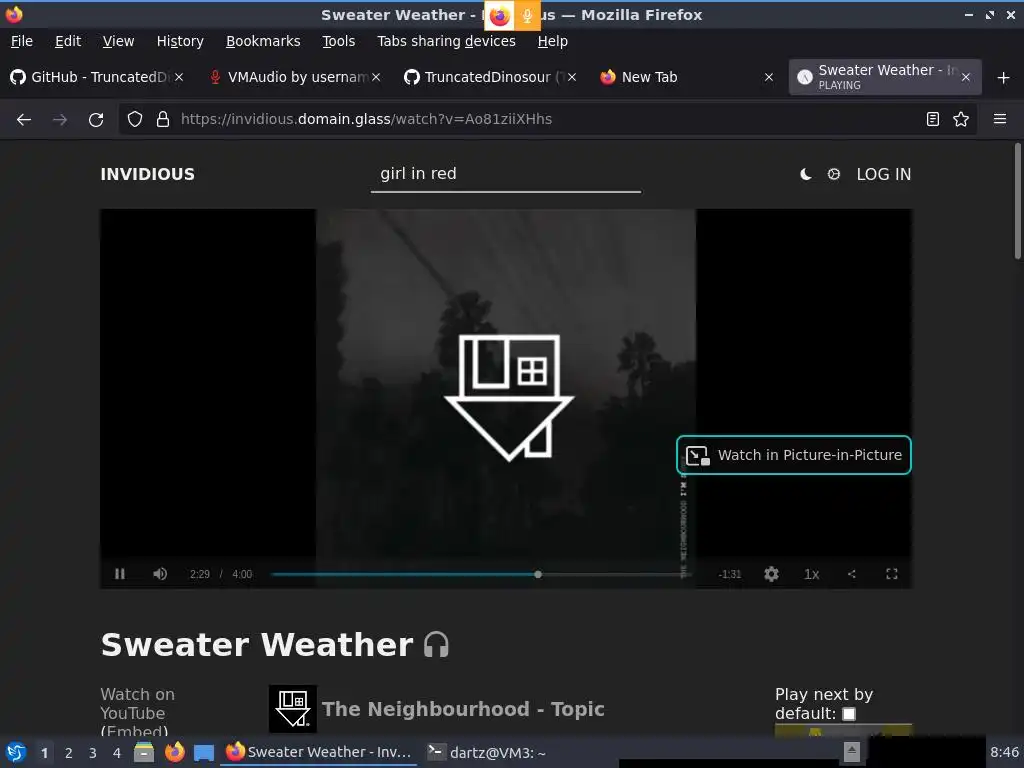
Task: Click the microphone sharing indicator icon
Action: 527,16
